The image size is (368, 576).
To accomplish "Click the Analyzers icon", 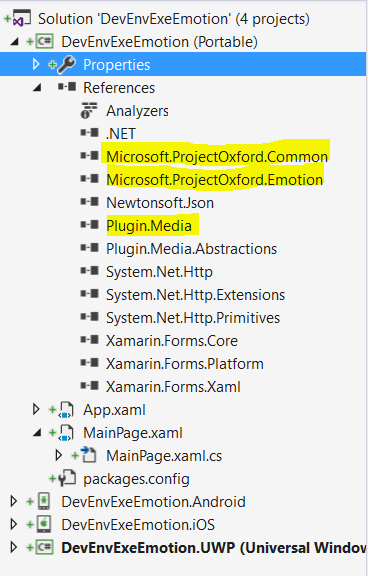I will [89, 110].
